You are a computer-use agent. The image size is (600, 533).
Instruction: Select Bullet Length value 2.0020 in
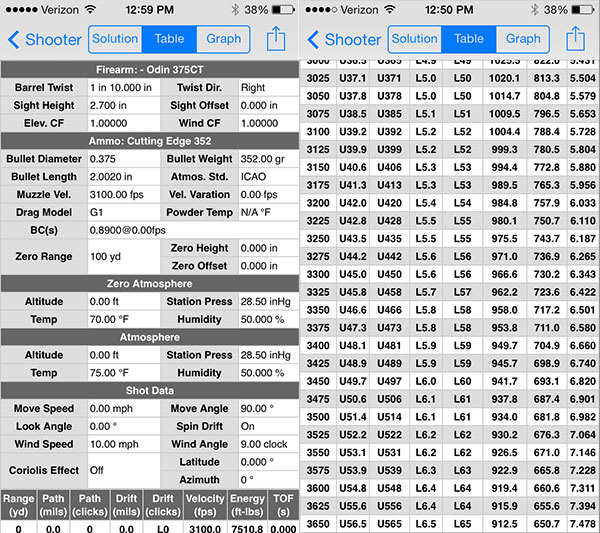tap(124, 177)
